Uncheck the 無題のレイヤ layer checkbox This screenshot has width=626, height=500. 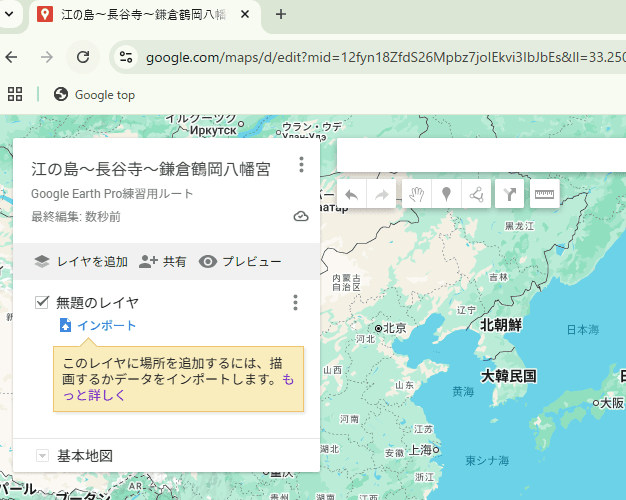(x=42, y=302)
